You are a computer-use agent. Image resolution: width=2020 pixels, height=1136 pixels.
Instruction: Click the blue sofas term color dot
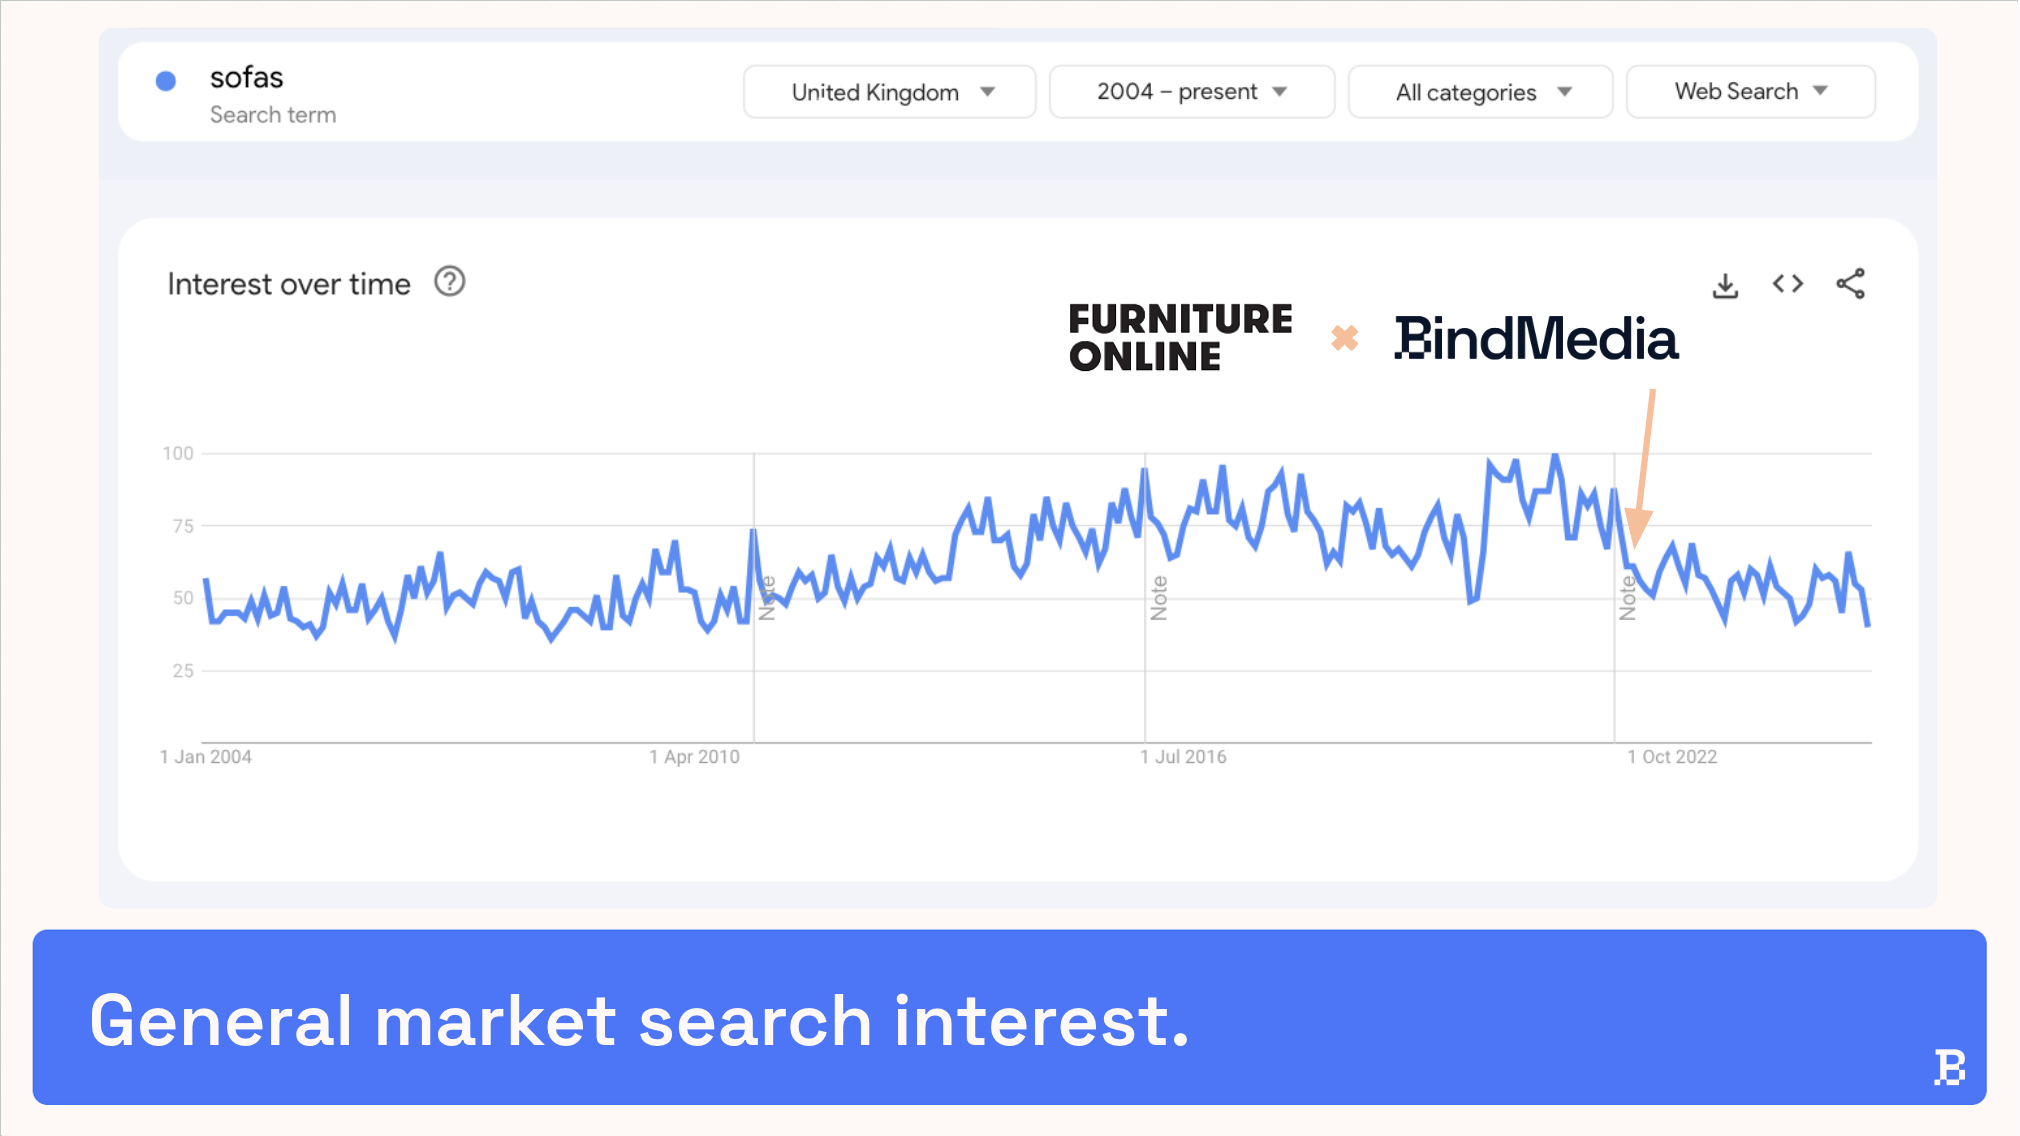[x=166, y=81]
